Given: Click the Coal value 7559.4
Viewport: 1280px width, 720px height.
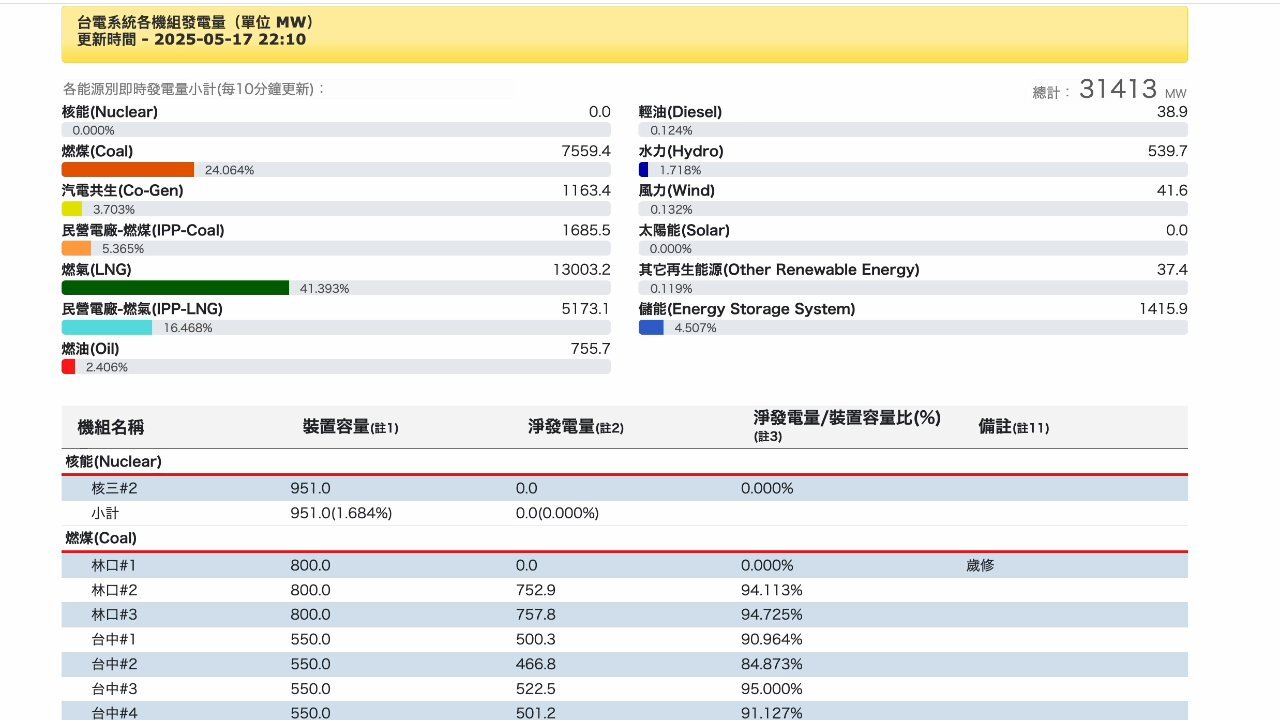Looking at the screenshot, I should tap(586, 151).
